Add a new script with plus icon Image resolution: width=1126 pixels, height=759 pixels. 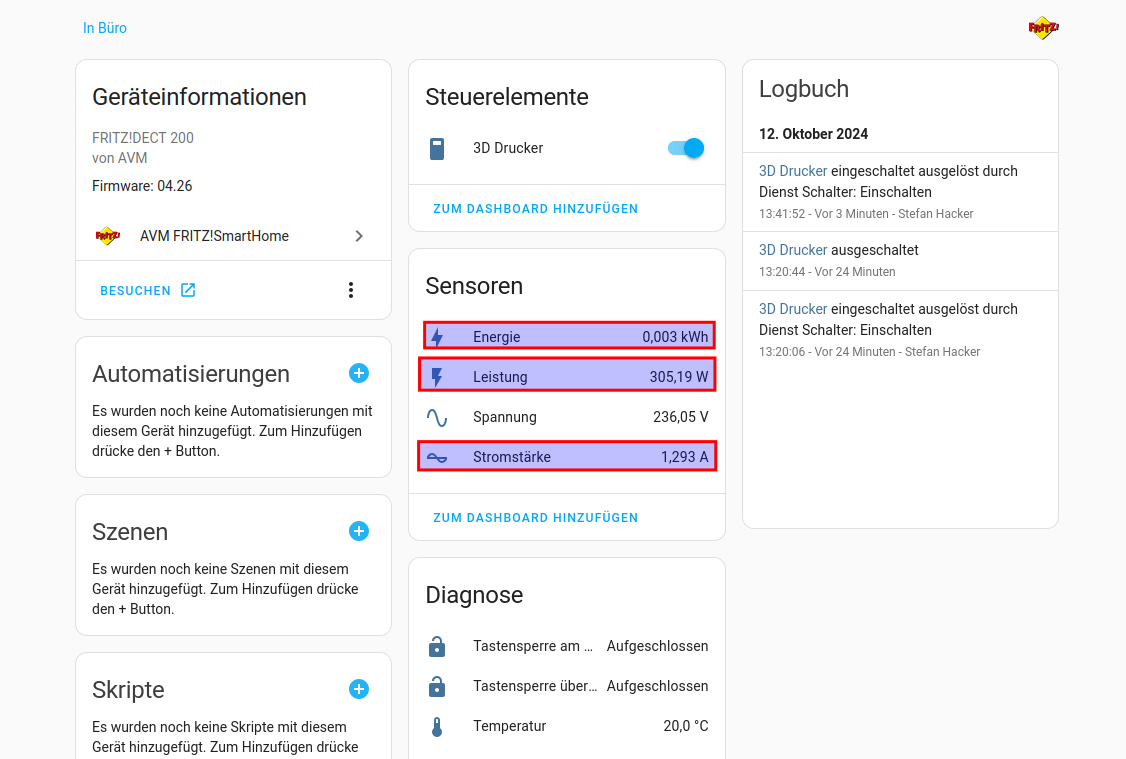click(359, 689)
